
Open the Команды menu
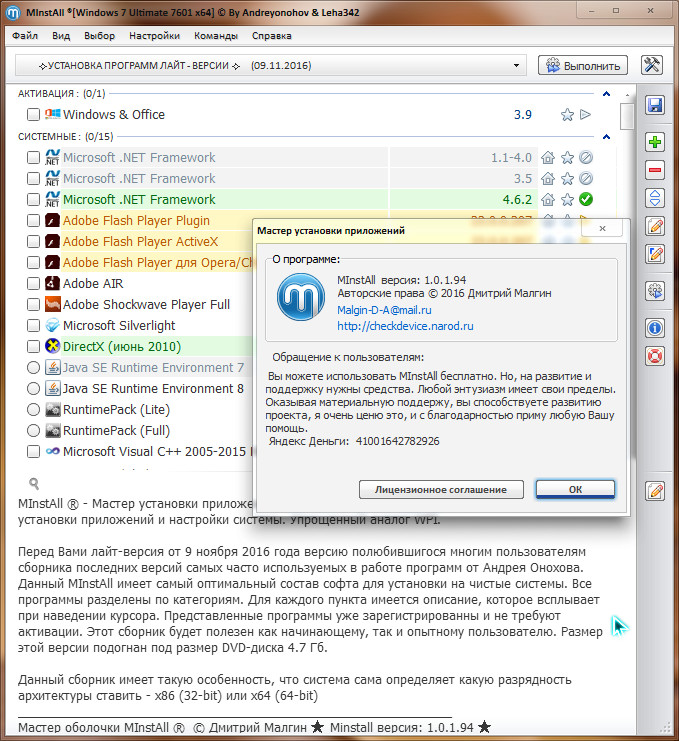(216, 36)
